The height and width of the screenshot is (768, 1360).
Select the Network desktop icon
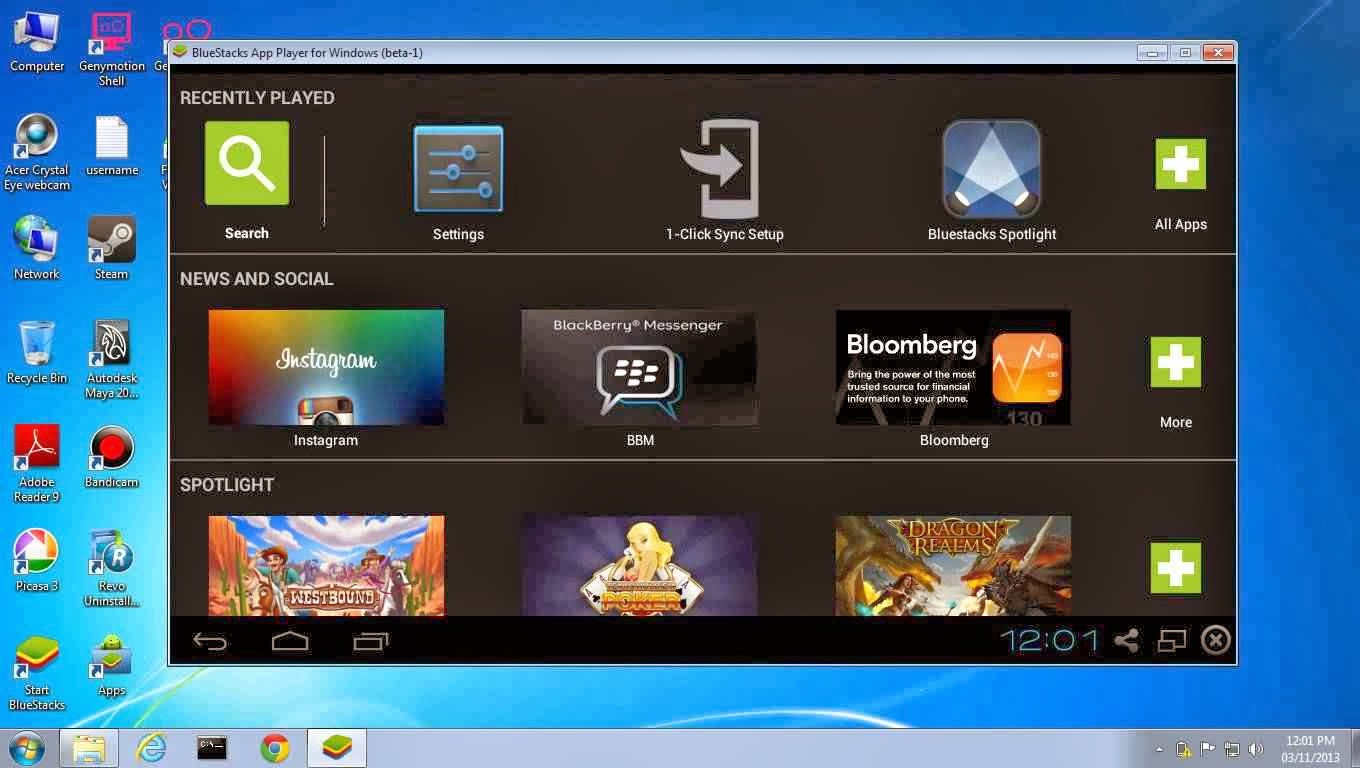[x=37, y=248]
